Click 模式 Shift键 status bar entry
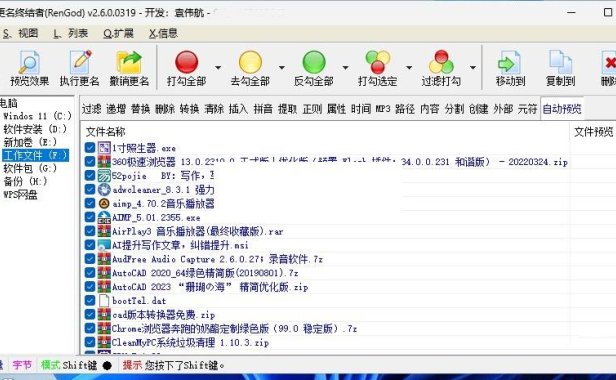 [77, 365]
